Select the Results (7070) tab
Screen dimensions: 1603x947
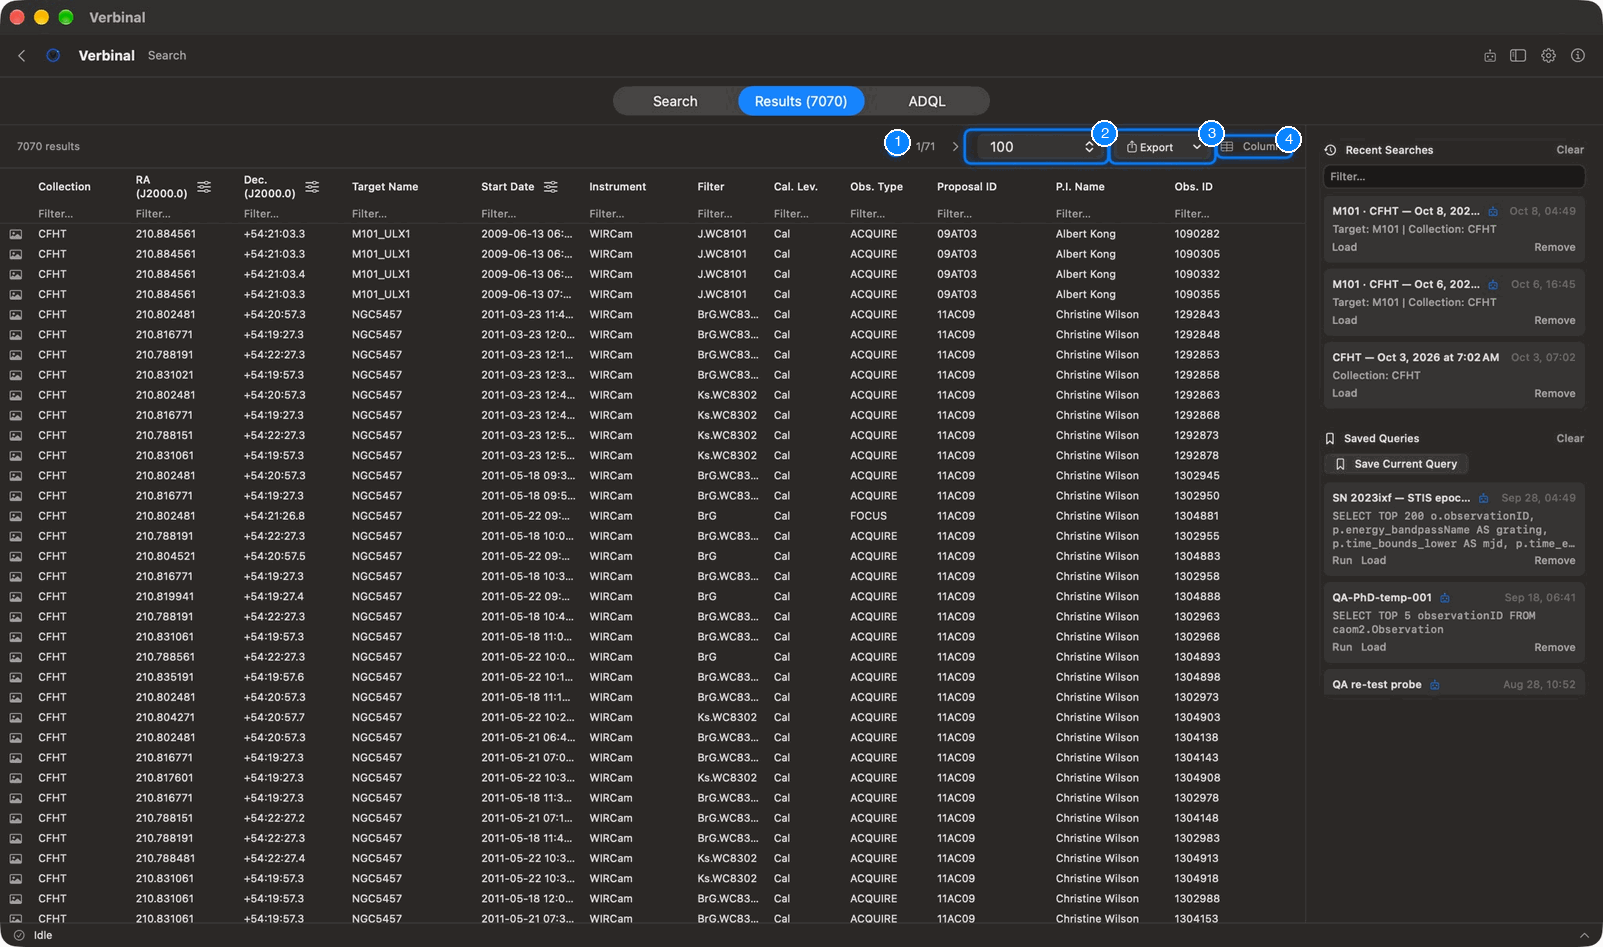point(801,101)
